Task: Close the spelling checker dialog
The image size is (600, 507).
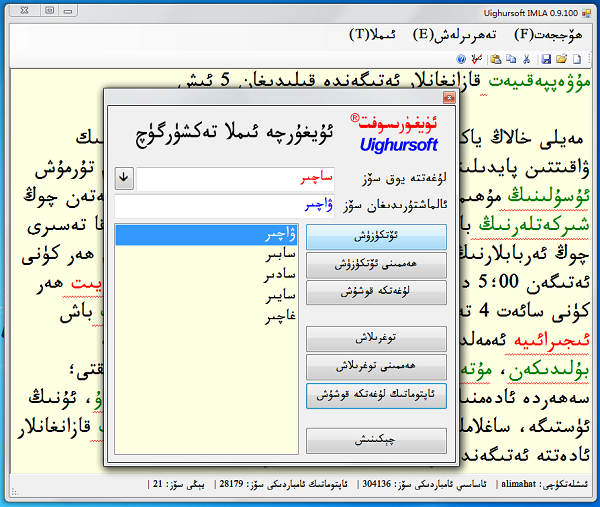Action: [449, 98]
